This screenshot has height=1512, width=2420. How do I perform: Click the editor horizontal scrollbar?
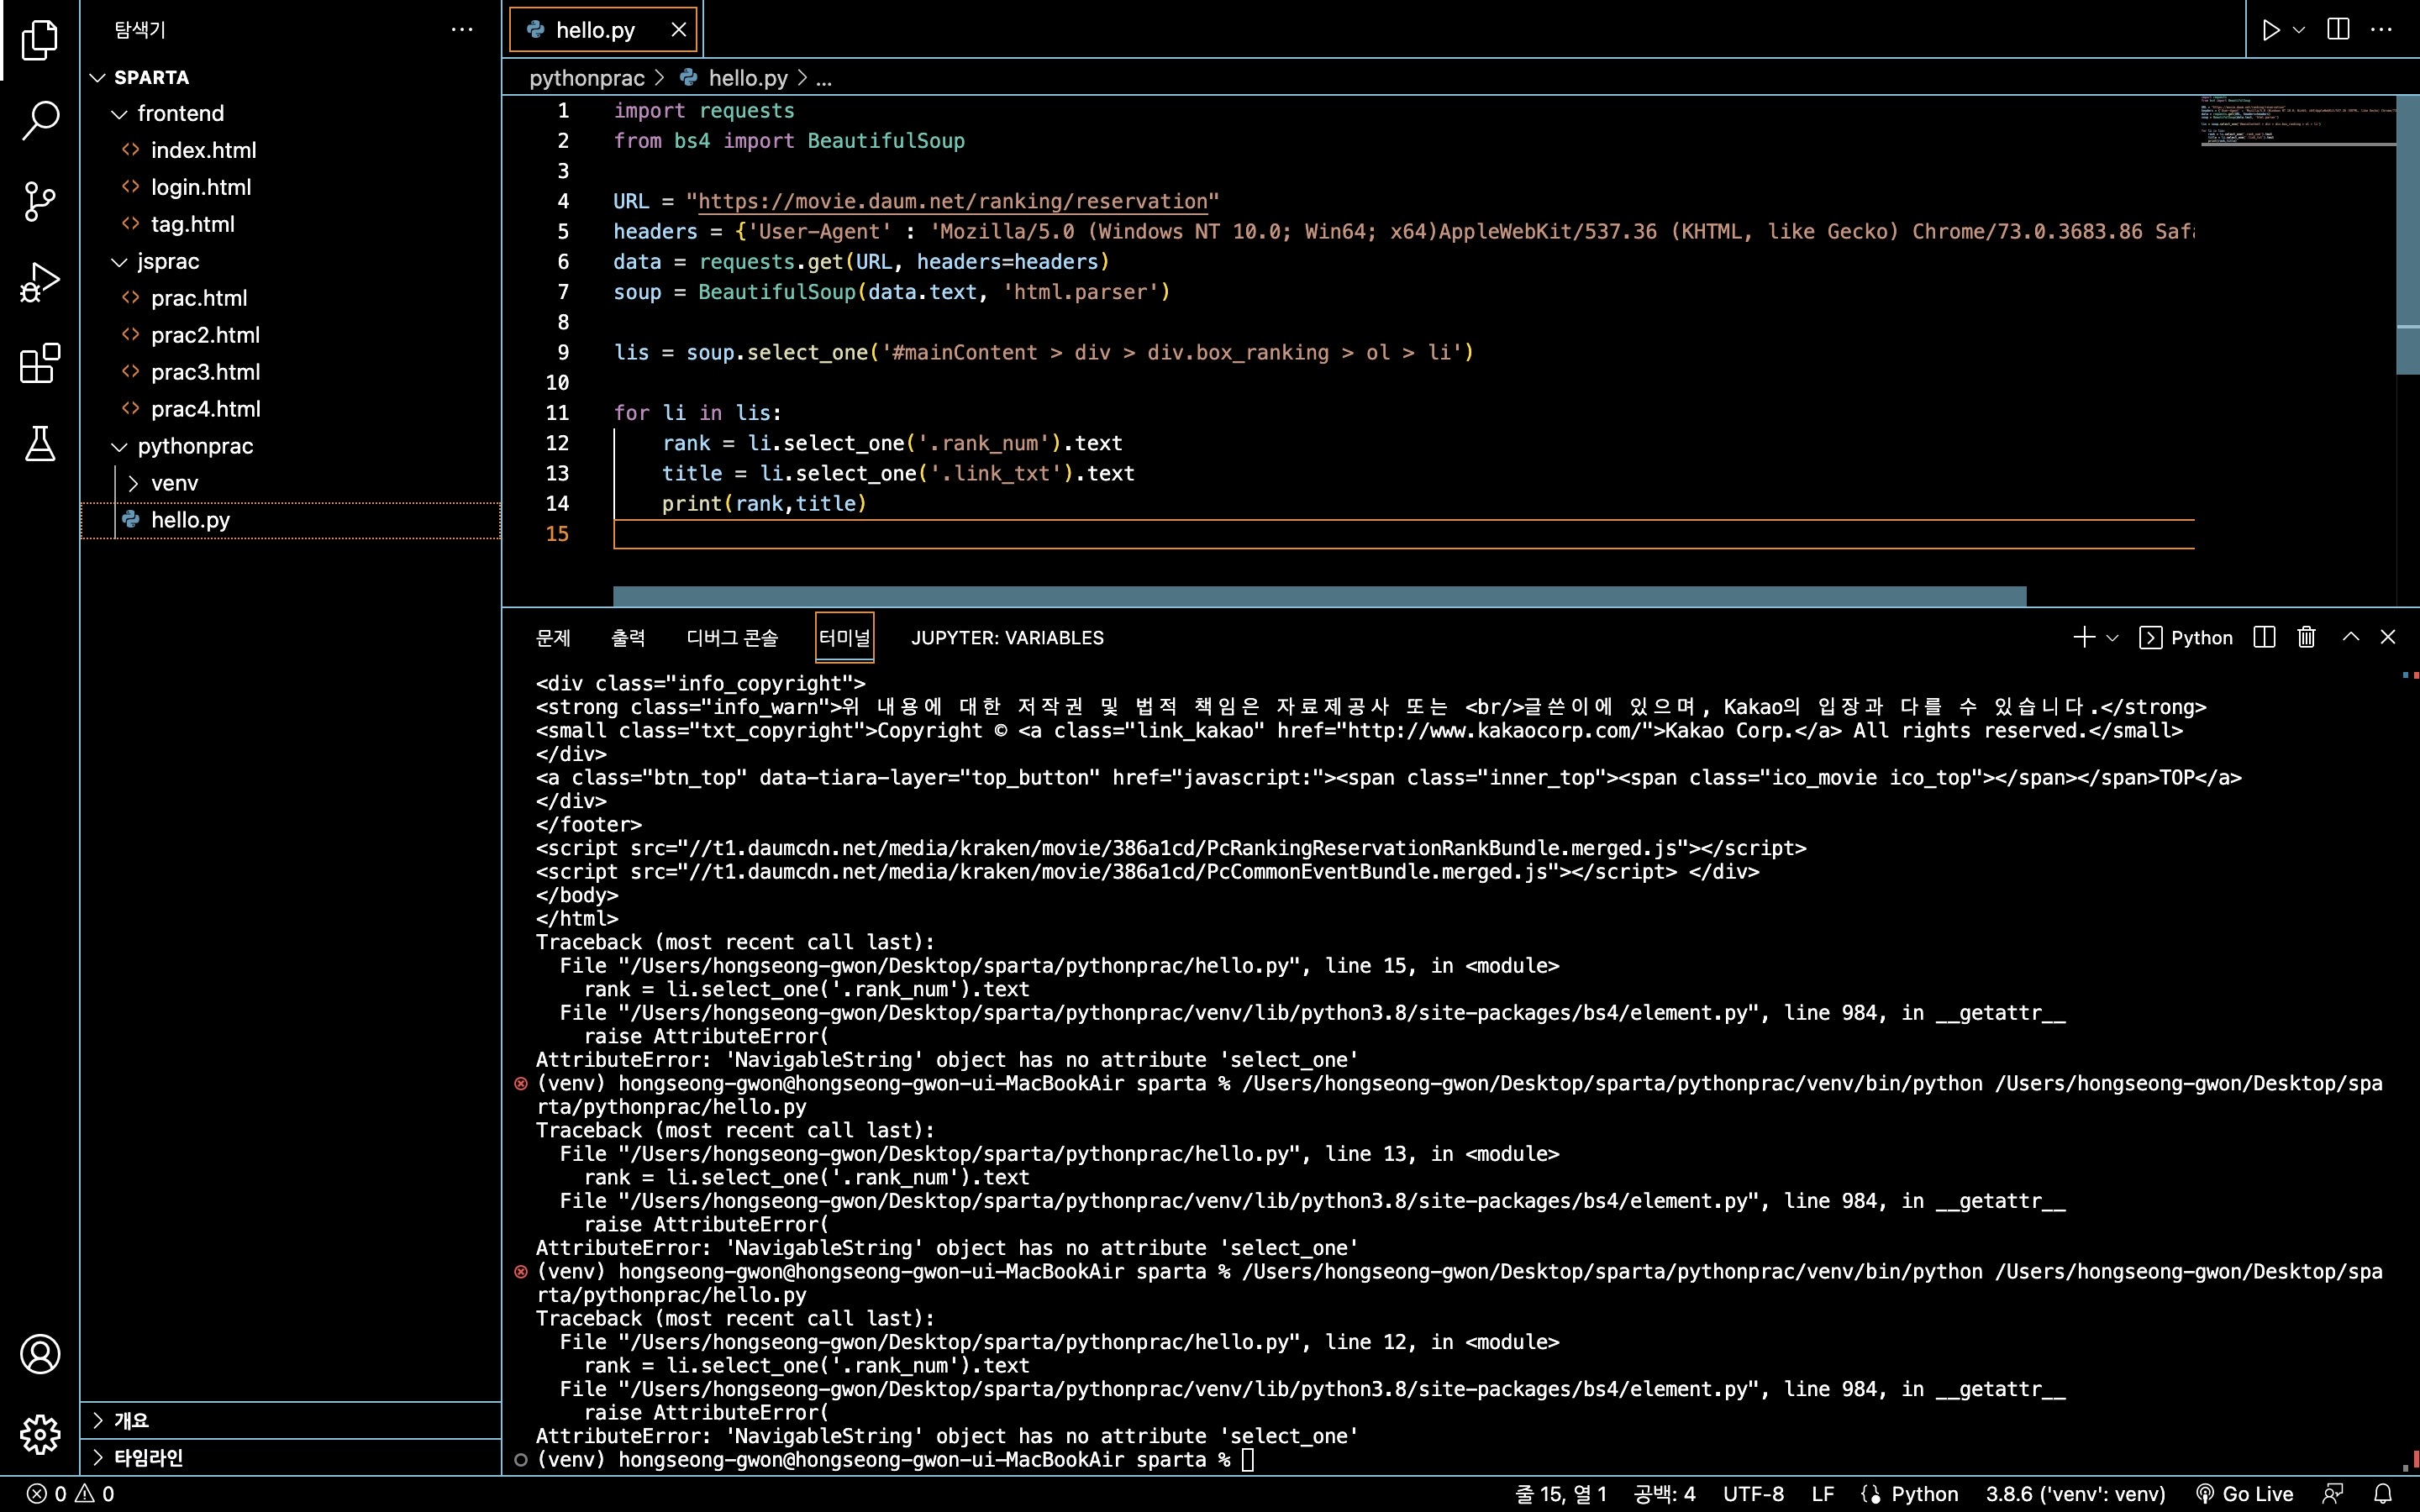coord(1319,596)
